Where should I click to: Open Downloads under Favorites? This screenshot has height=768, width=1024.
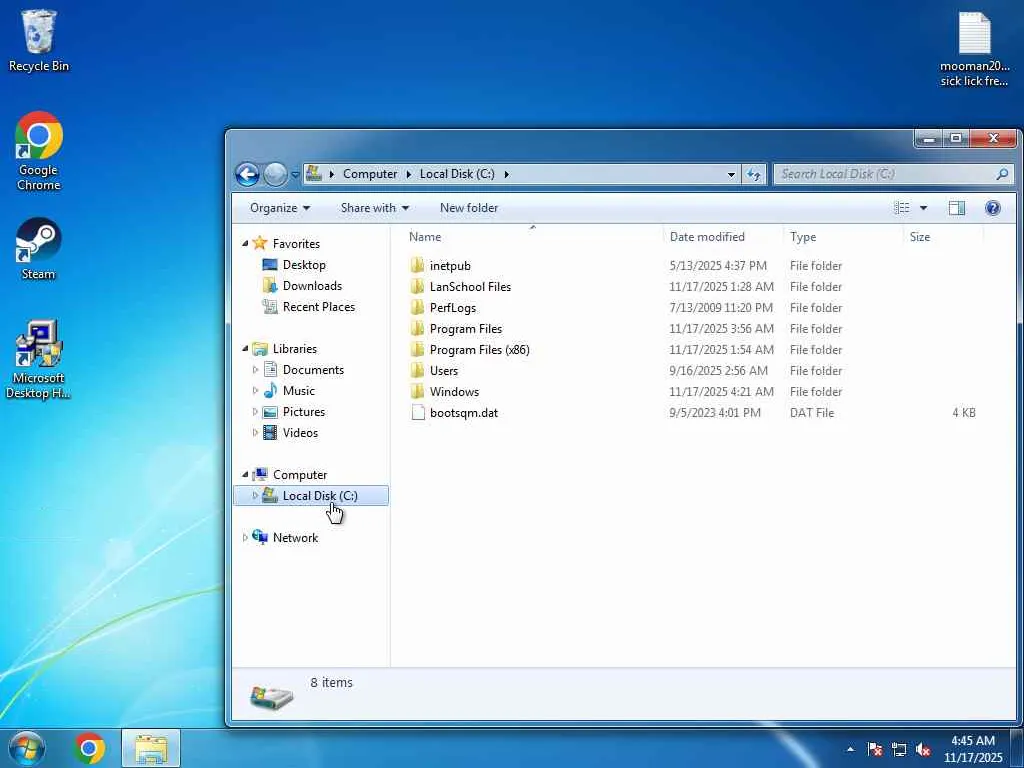point(312,285)
